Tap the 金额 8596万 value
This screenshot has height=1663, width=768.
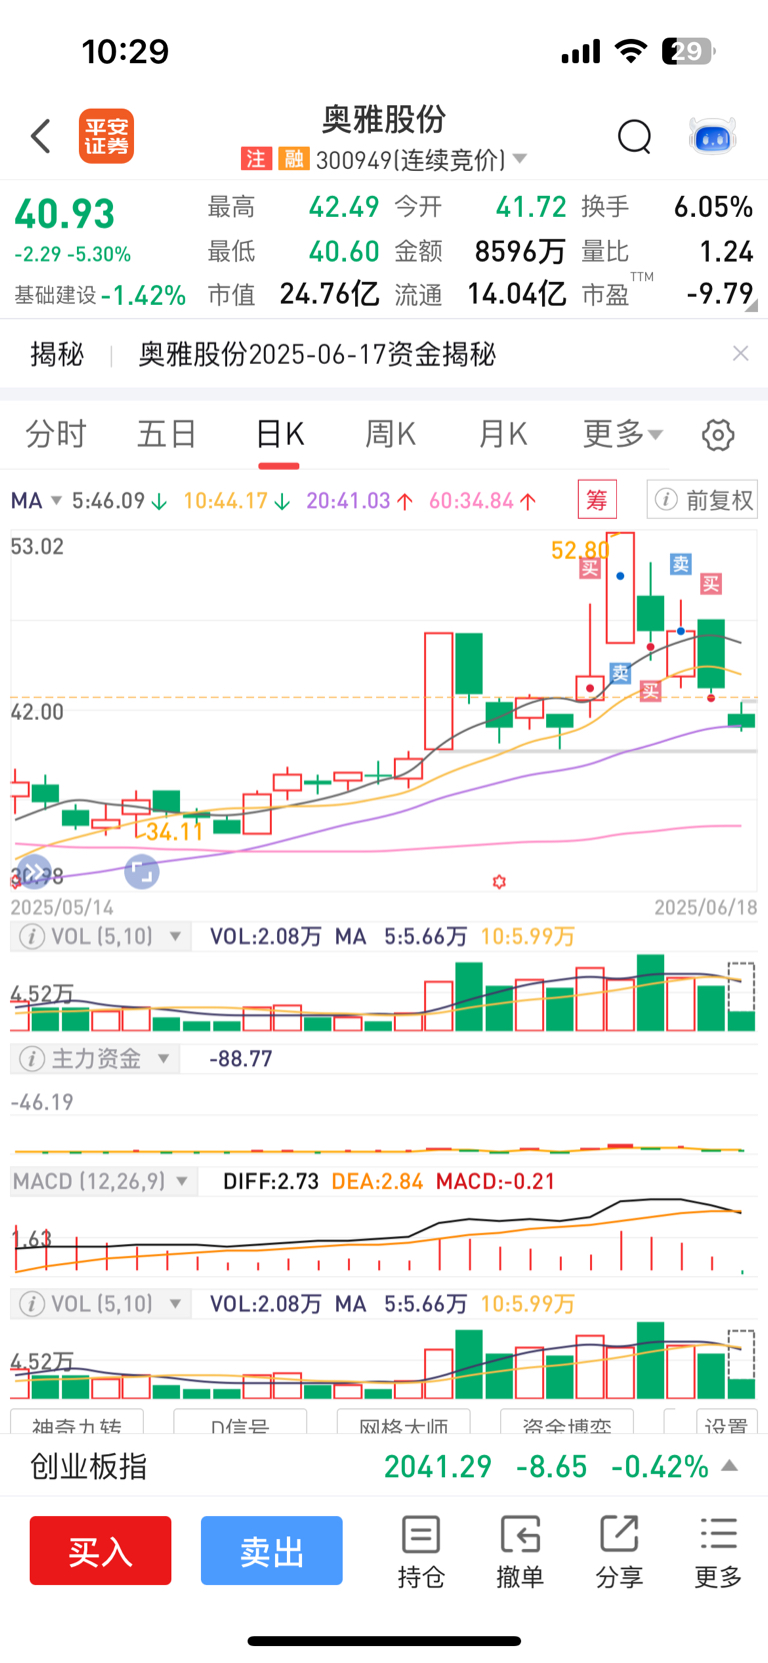click(x=520, y=251)
